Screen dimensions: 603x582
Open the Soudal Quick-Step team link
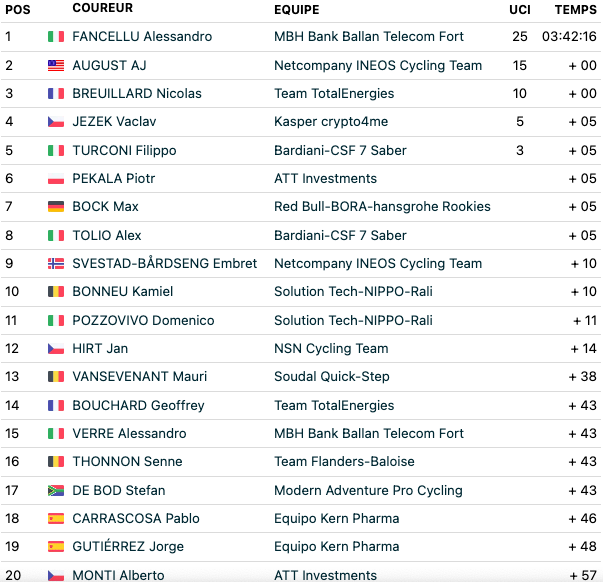coord(331,377)
